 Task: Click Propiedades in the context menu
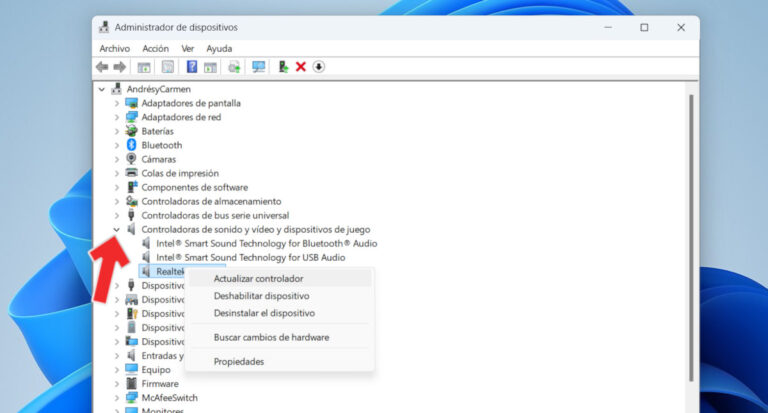point(239,361)
